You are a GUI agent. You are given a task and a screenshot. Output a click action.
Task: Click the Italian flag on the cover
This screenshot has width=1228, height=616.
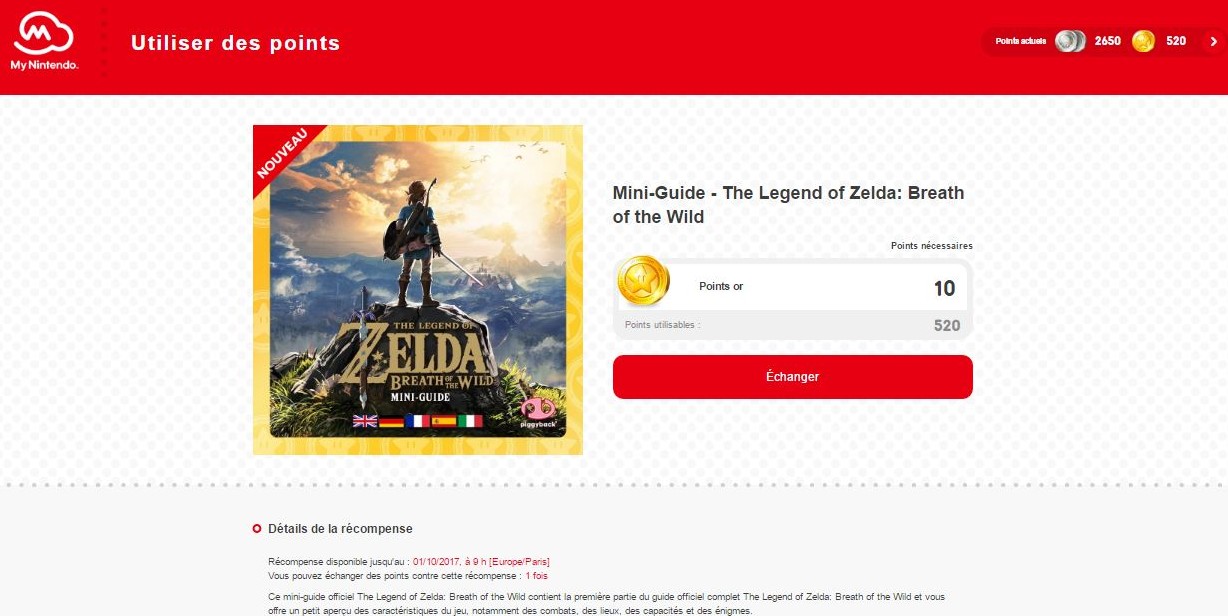point(470,421)
